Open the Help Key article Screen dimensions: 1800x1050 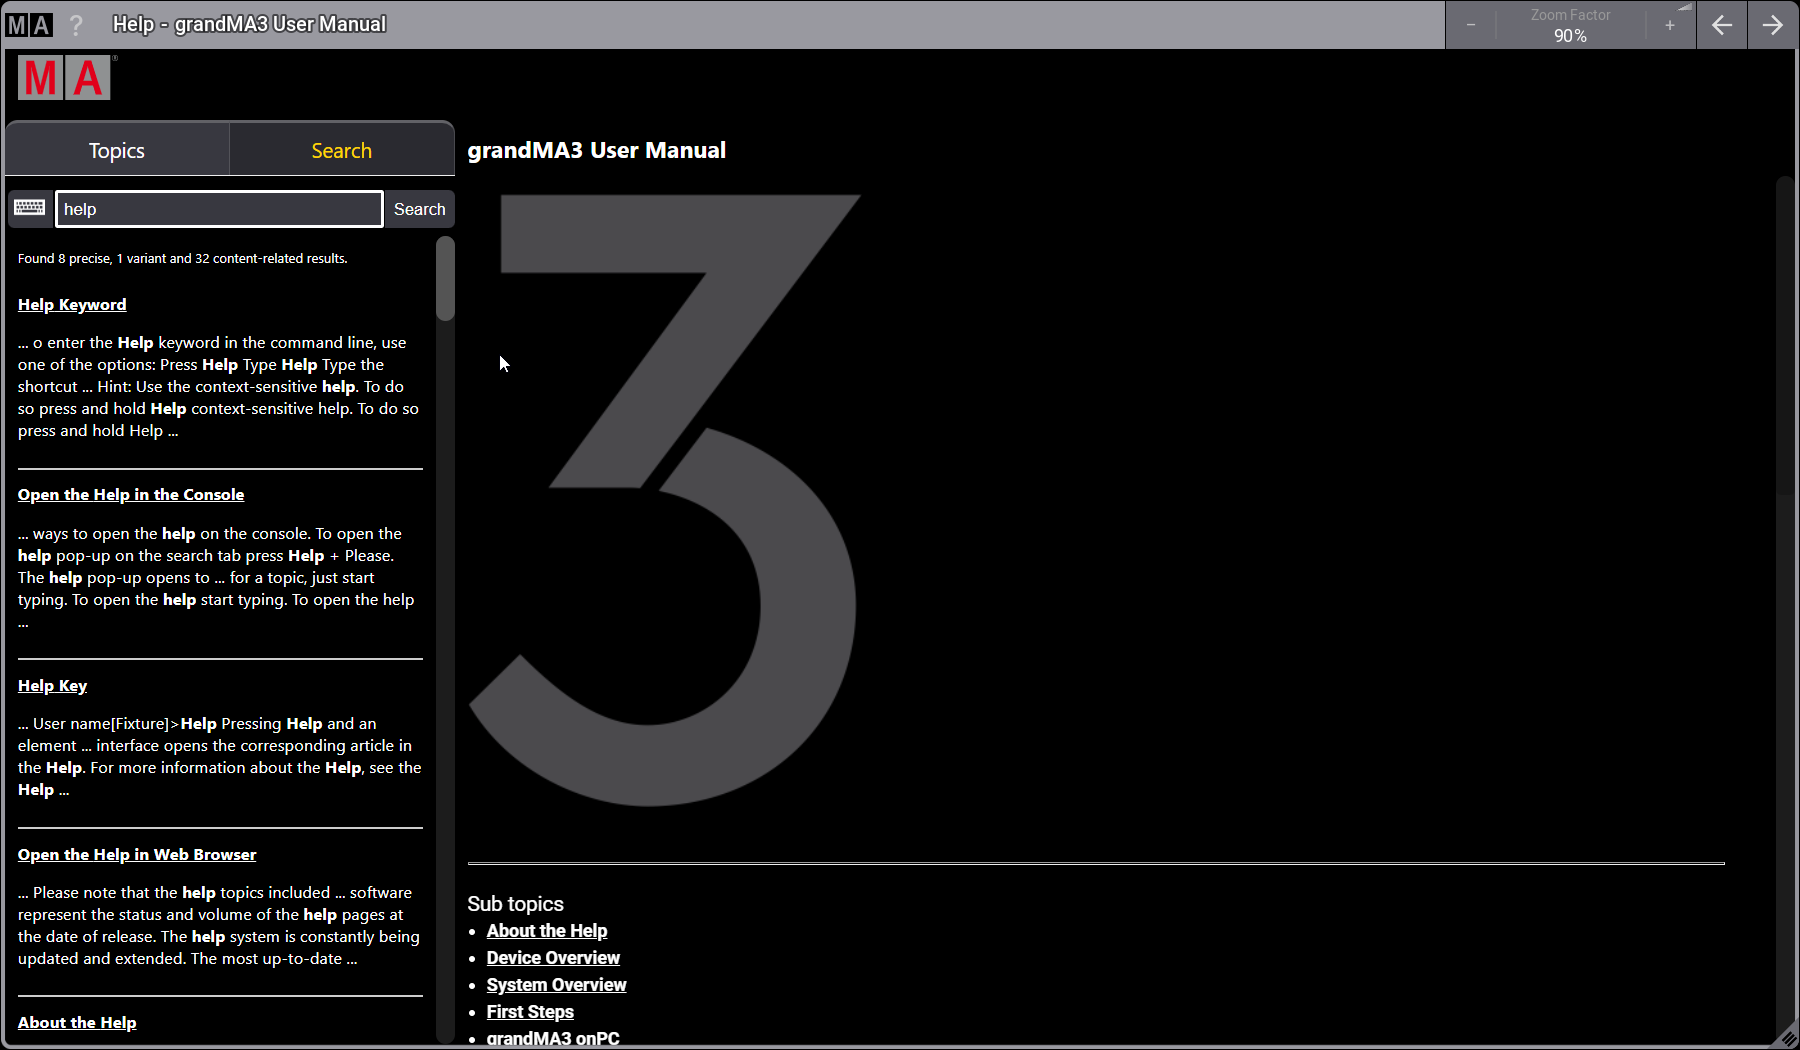[x=52, y=686]
